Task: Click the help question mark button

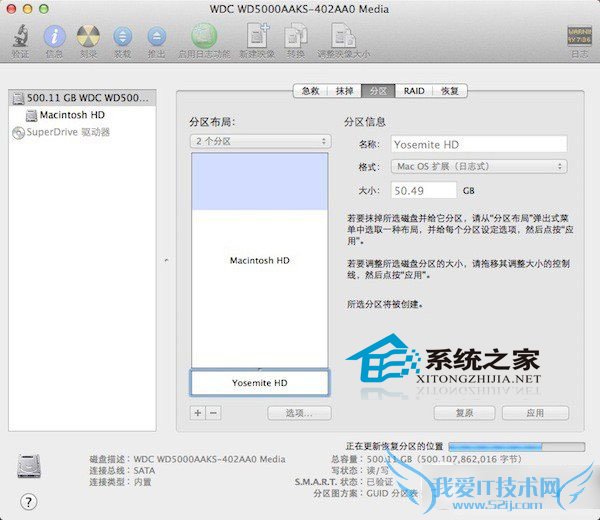Action: (x=28, y=502)
